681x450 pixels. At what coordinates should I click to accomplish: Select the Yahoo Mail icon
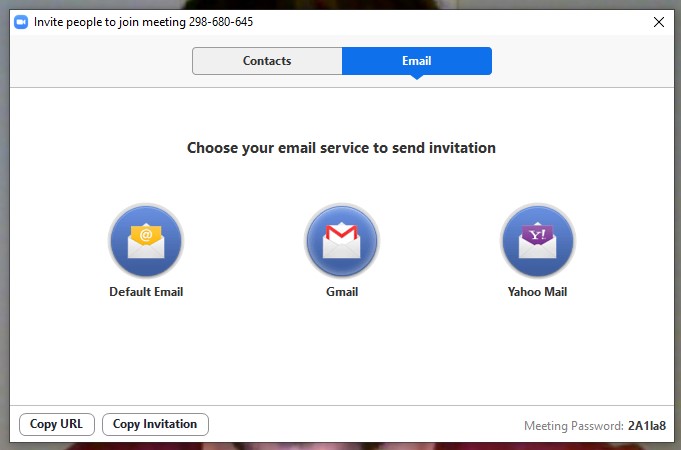point(538,241)
